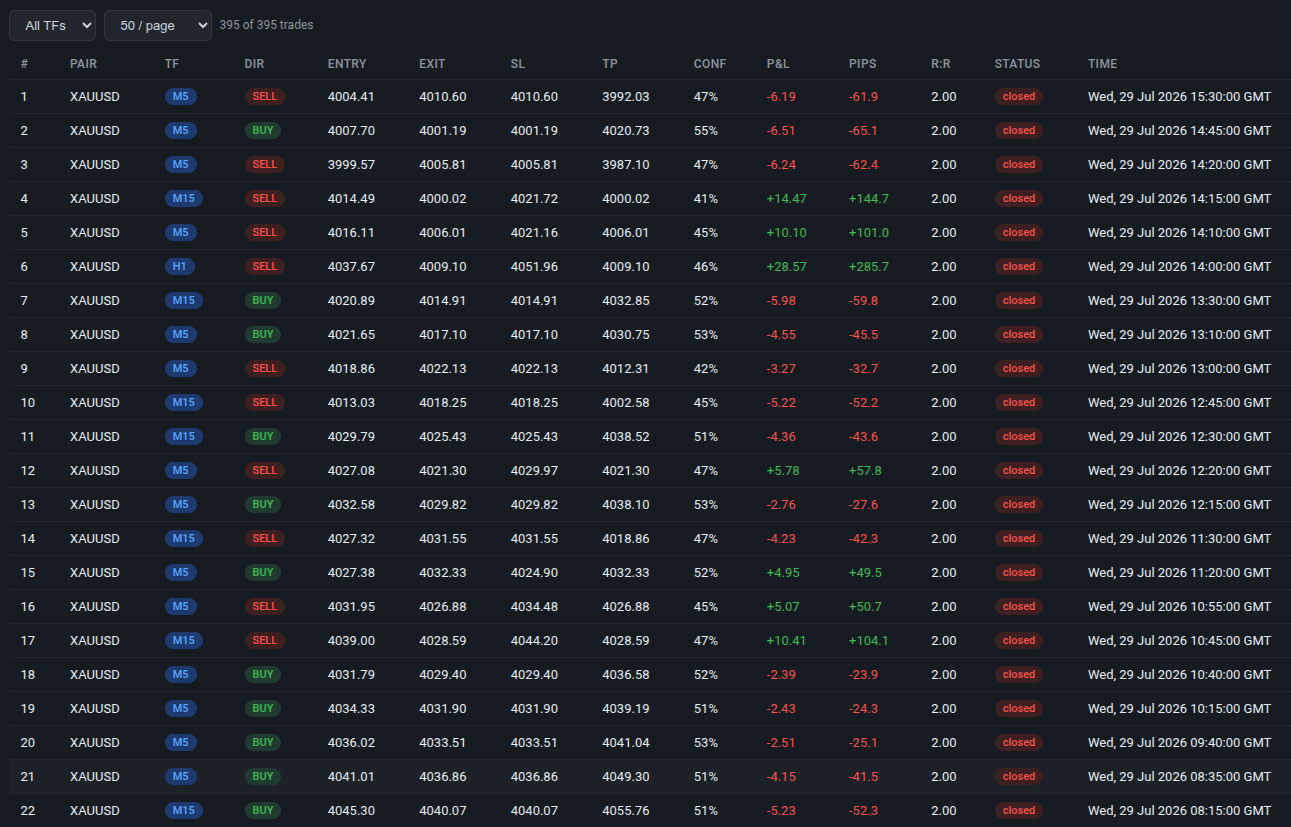Click the M15 badge in row 4

(x=184, y=199)
